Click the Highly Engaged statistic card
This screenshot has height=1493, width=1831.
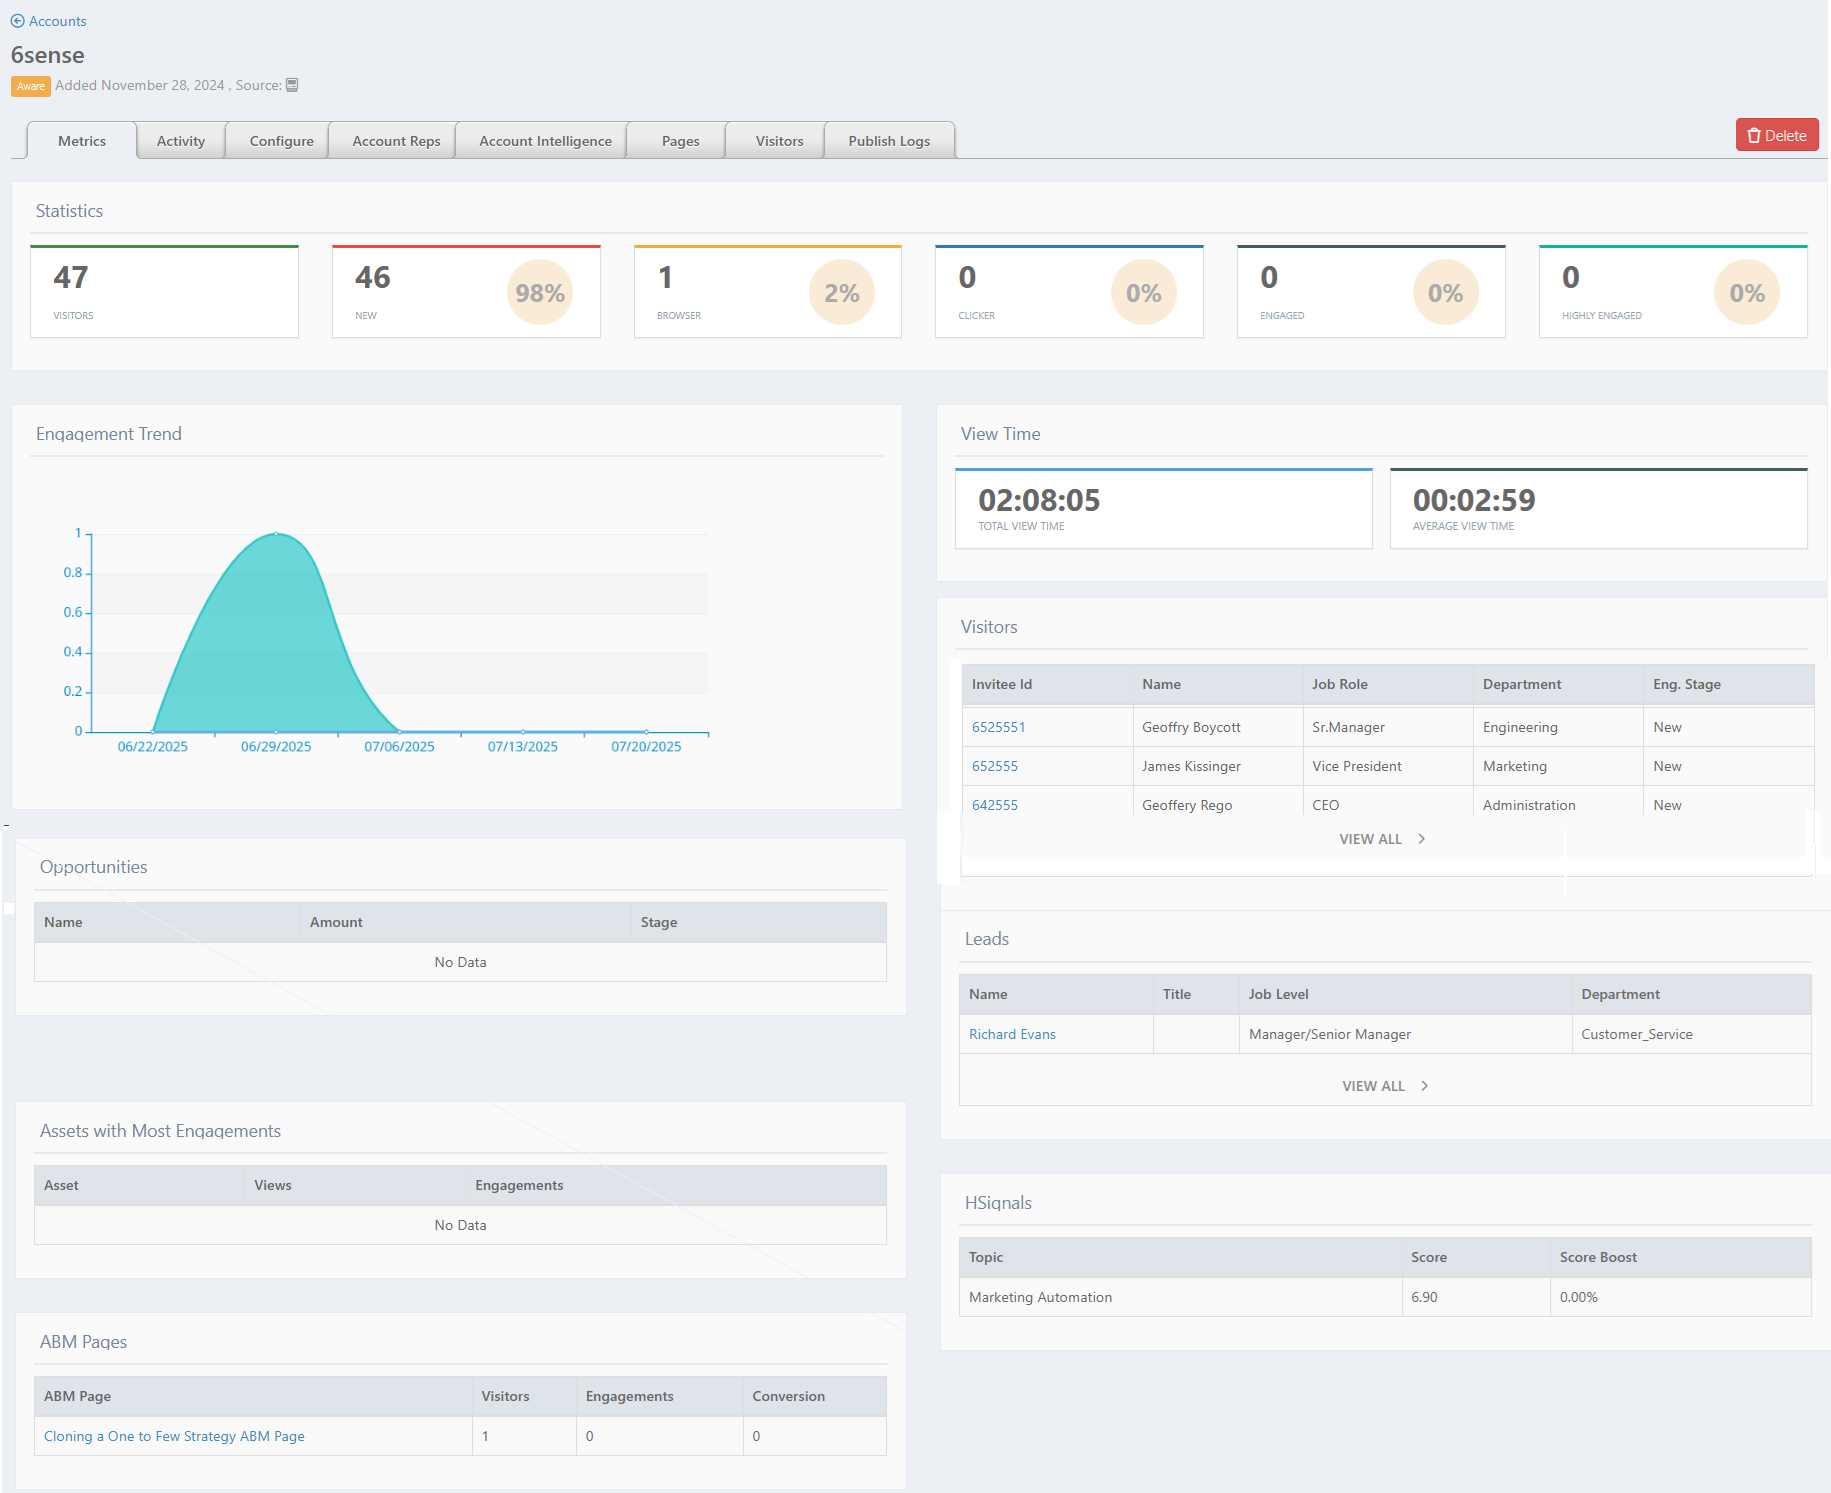[1673, 292]
